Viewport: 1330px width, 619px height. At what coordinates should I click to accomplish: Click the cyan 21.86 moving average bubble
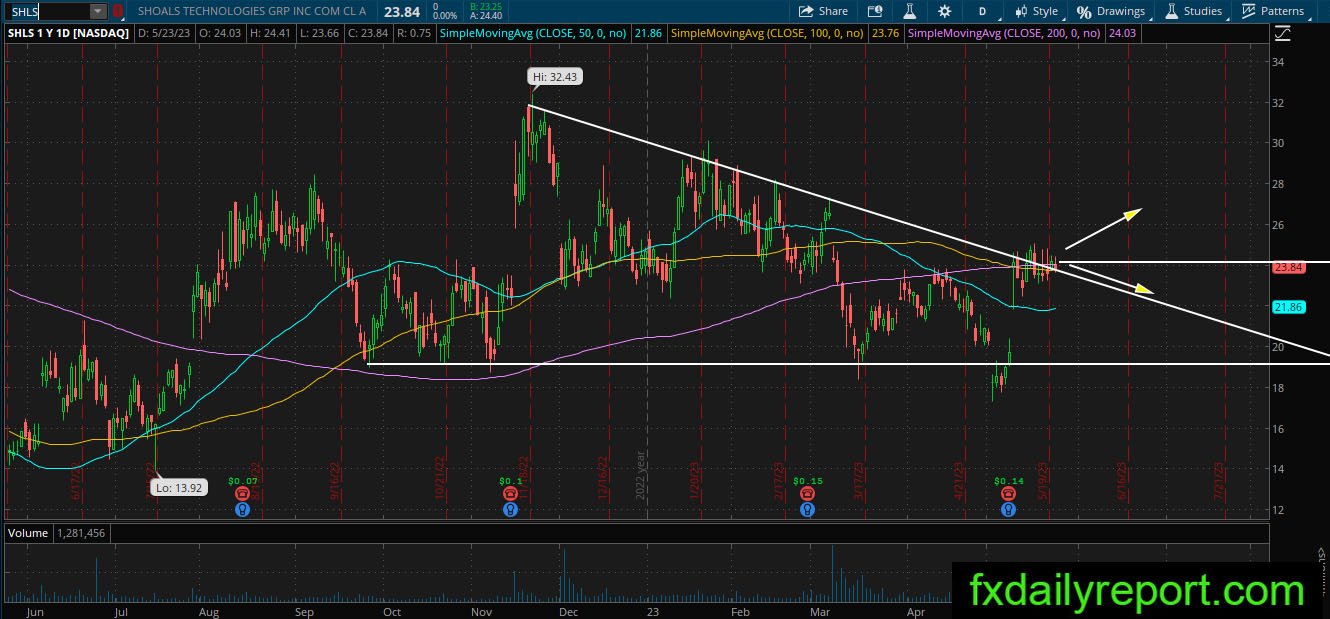click(x=1287, y=308)
